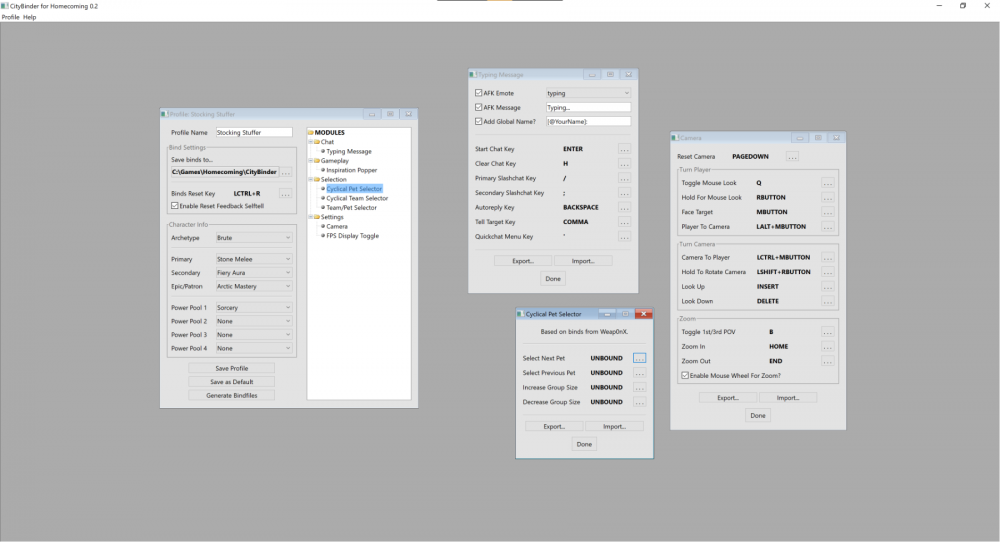Click the ellipsis button for Reset Camera
The image size is (1000, 542).
(x=792, y=157)
